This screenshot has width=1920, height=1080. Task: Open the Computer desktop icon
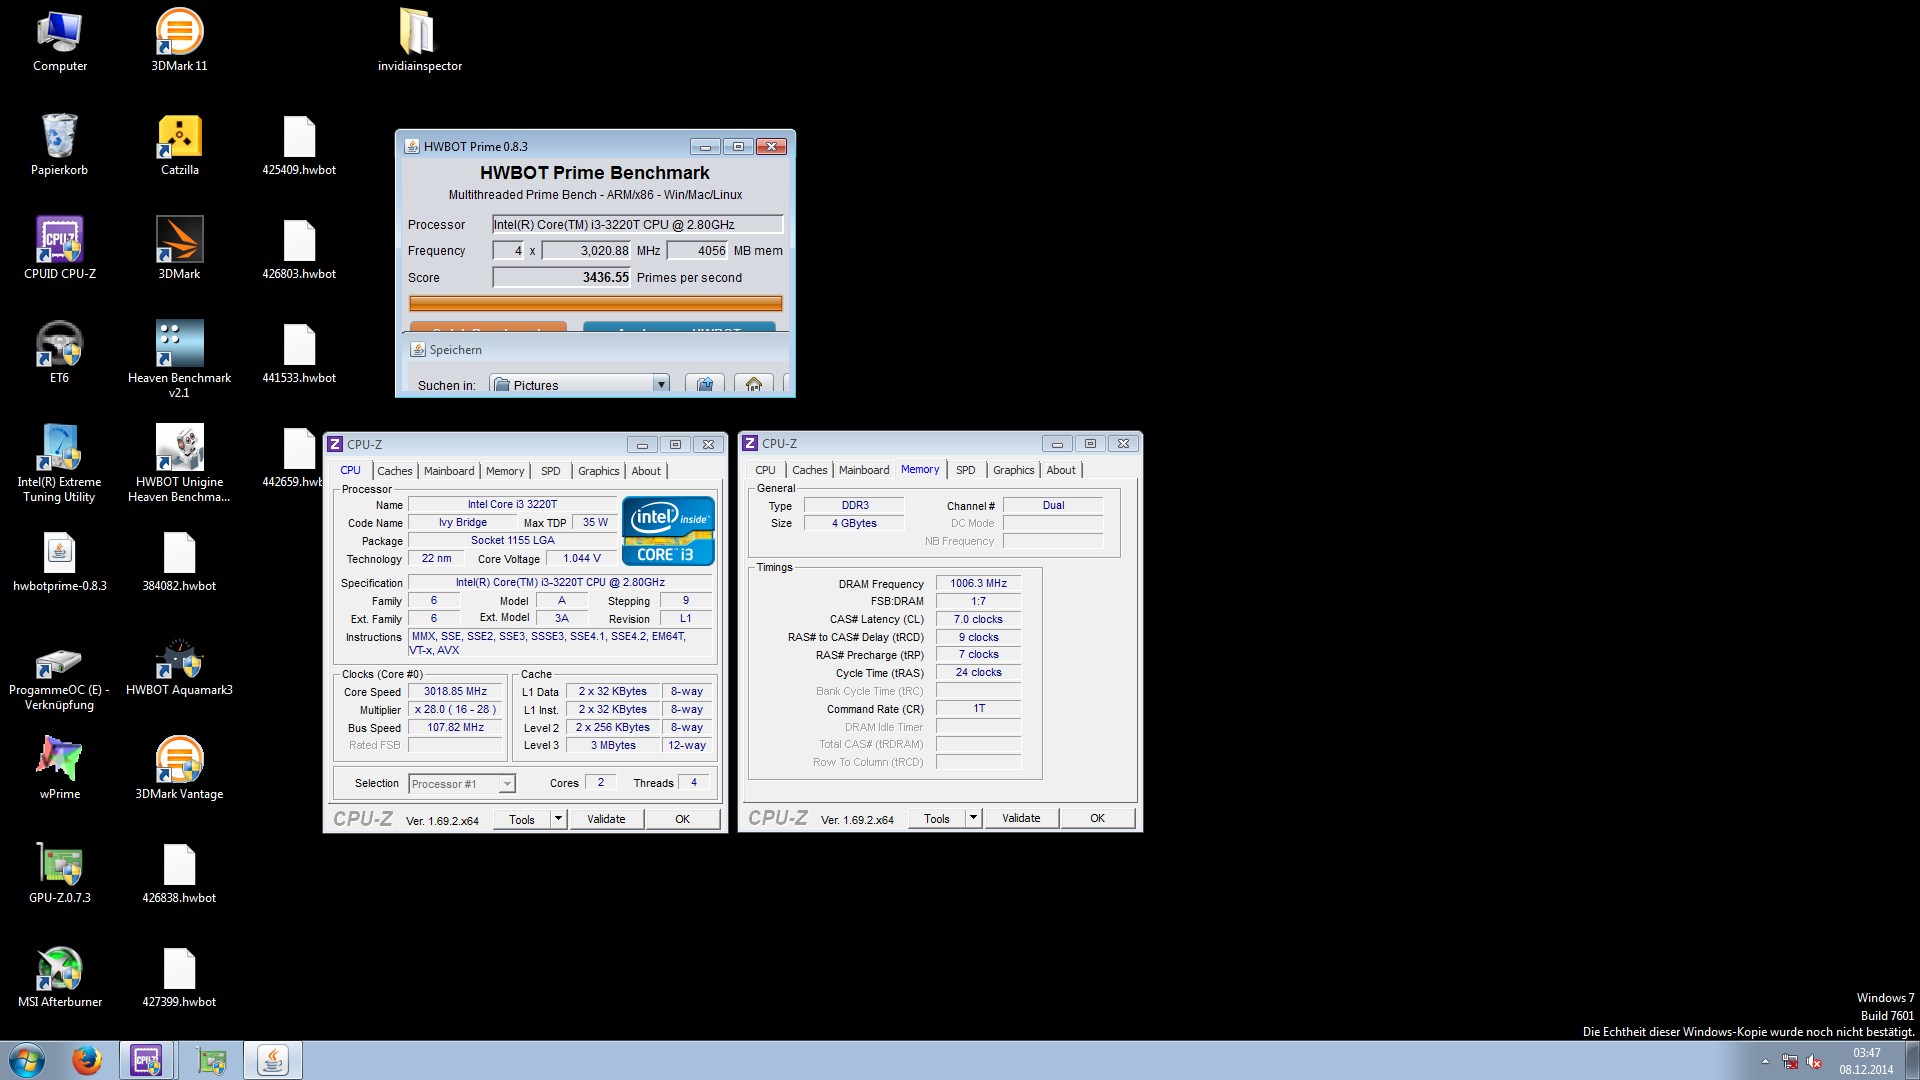coord(60,40)
